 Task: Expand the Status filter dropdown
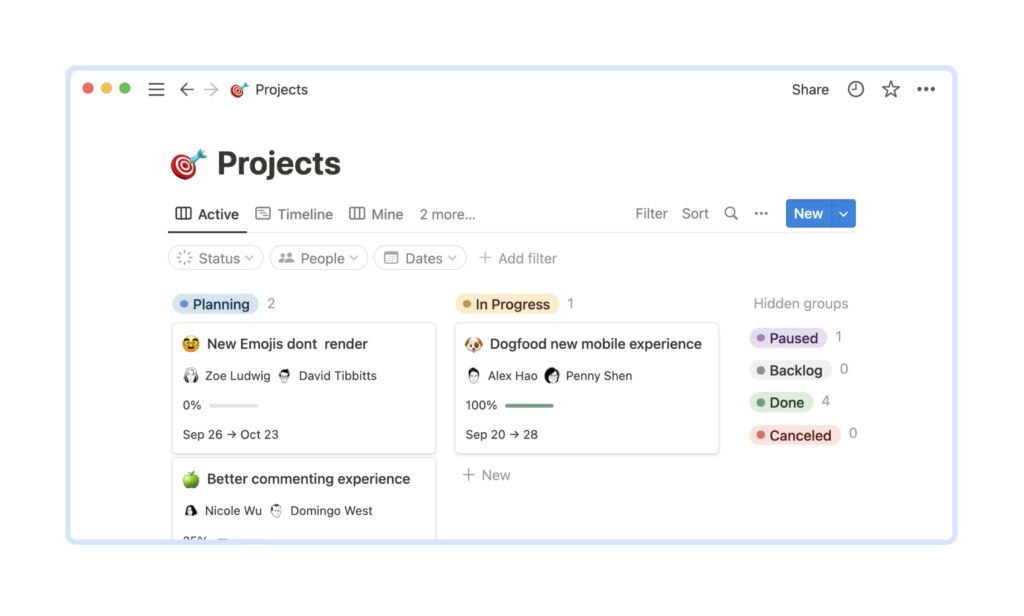pyautogui.click(x=216, y=258)
